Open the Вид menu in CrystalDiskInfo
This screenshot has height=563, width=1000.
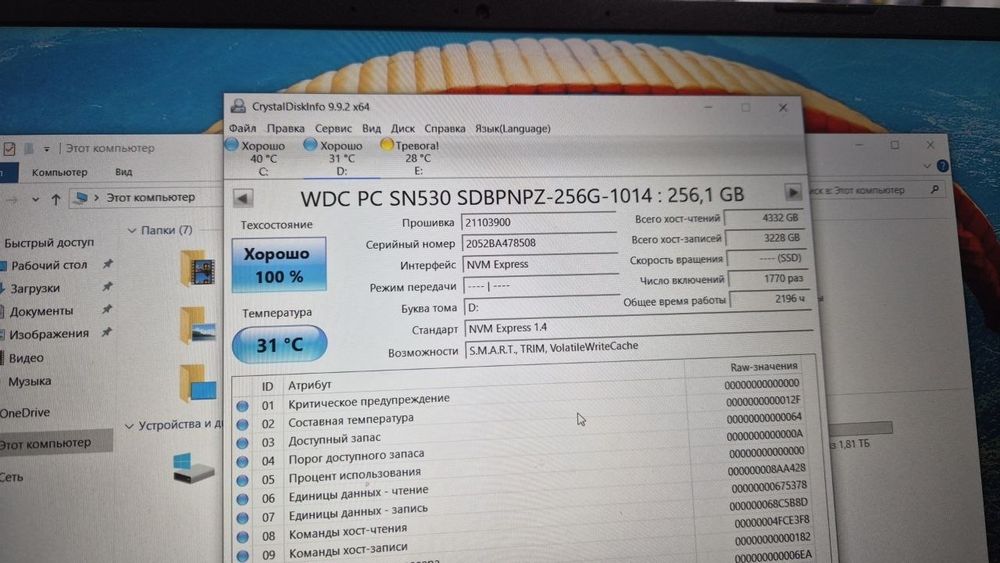pos(371,128)
